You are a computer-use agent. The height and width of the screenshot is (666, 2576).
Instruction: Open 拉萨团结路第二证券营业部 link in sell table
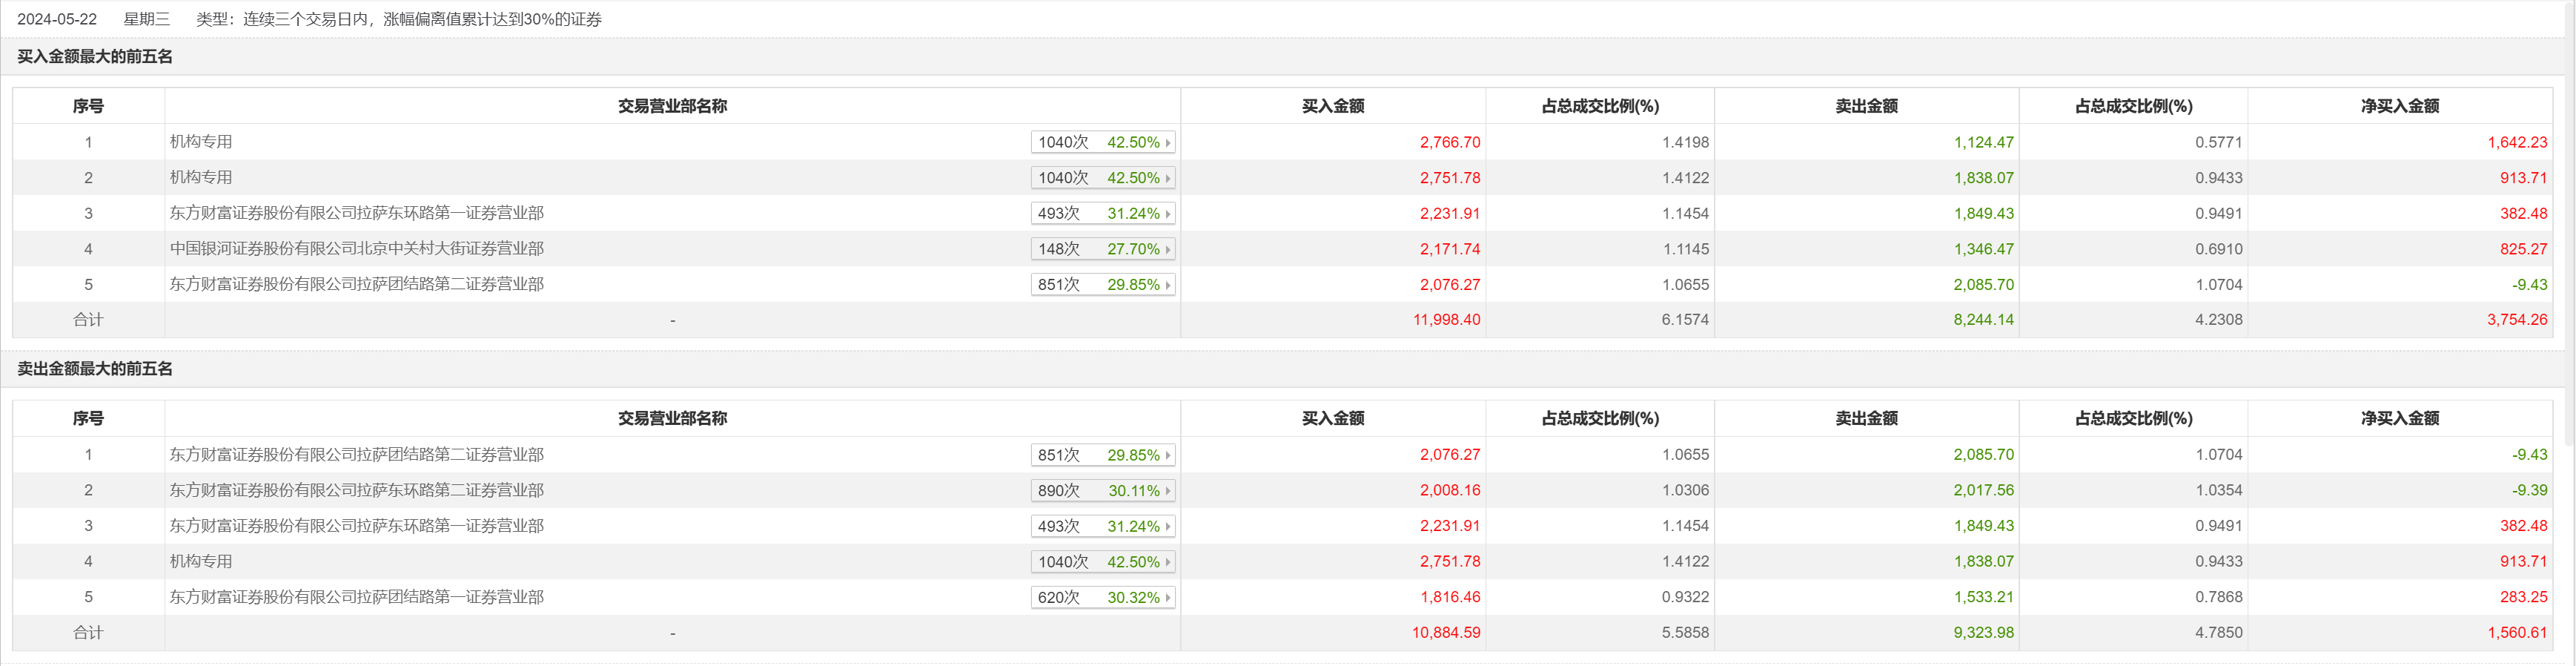point(357,455)
